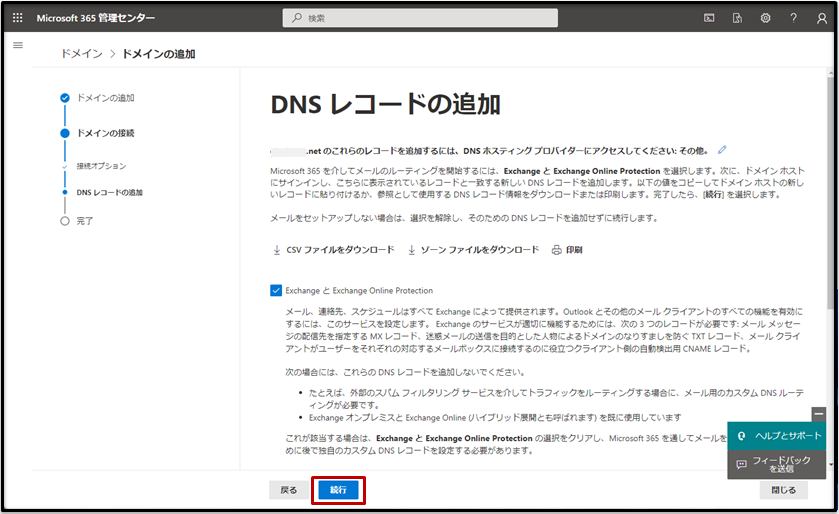Open the settings gear icon

pos(766,18)
